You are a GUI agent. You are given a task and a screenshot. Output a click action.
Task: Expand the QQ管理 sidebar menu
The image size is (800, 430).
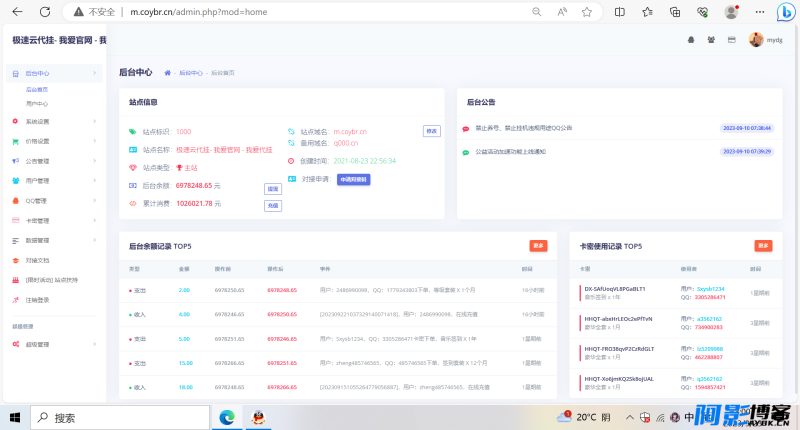tap(54, 201)
